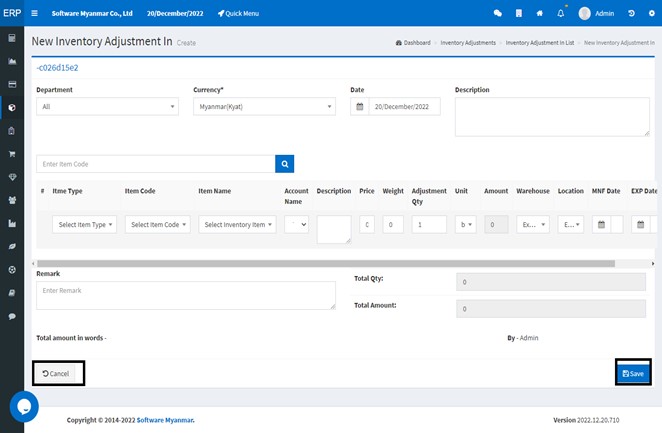Open settings gear in header
The image size is (662, 433).
(652, 13)
